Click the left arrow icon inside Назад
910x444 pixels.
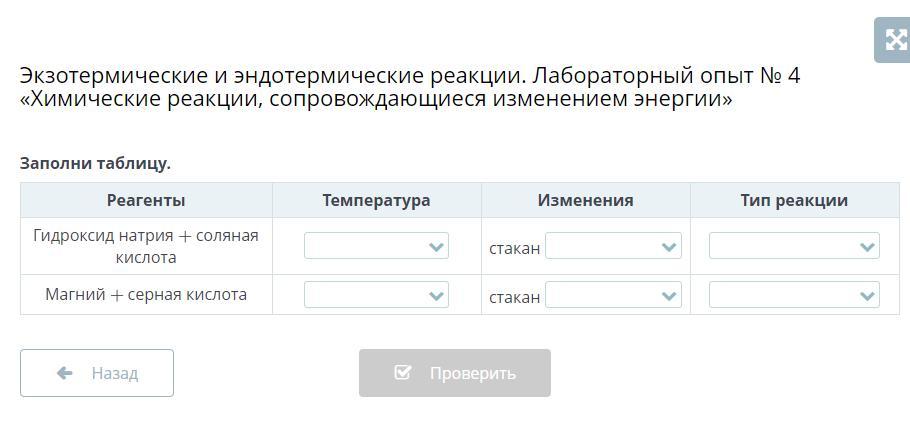click(65, 373)
